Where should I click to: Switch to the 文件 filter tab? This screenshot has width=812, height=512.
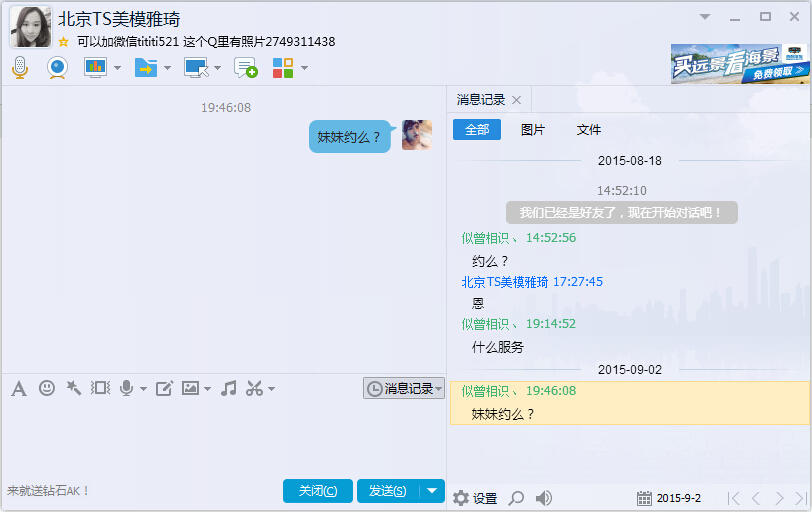[x=589, y=129]
